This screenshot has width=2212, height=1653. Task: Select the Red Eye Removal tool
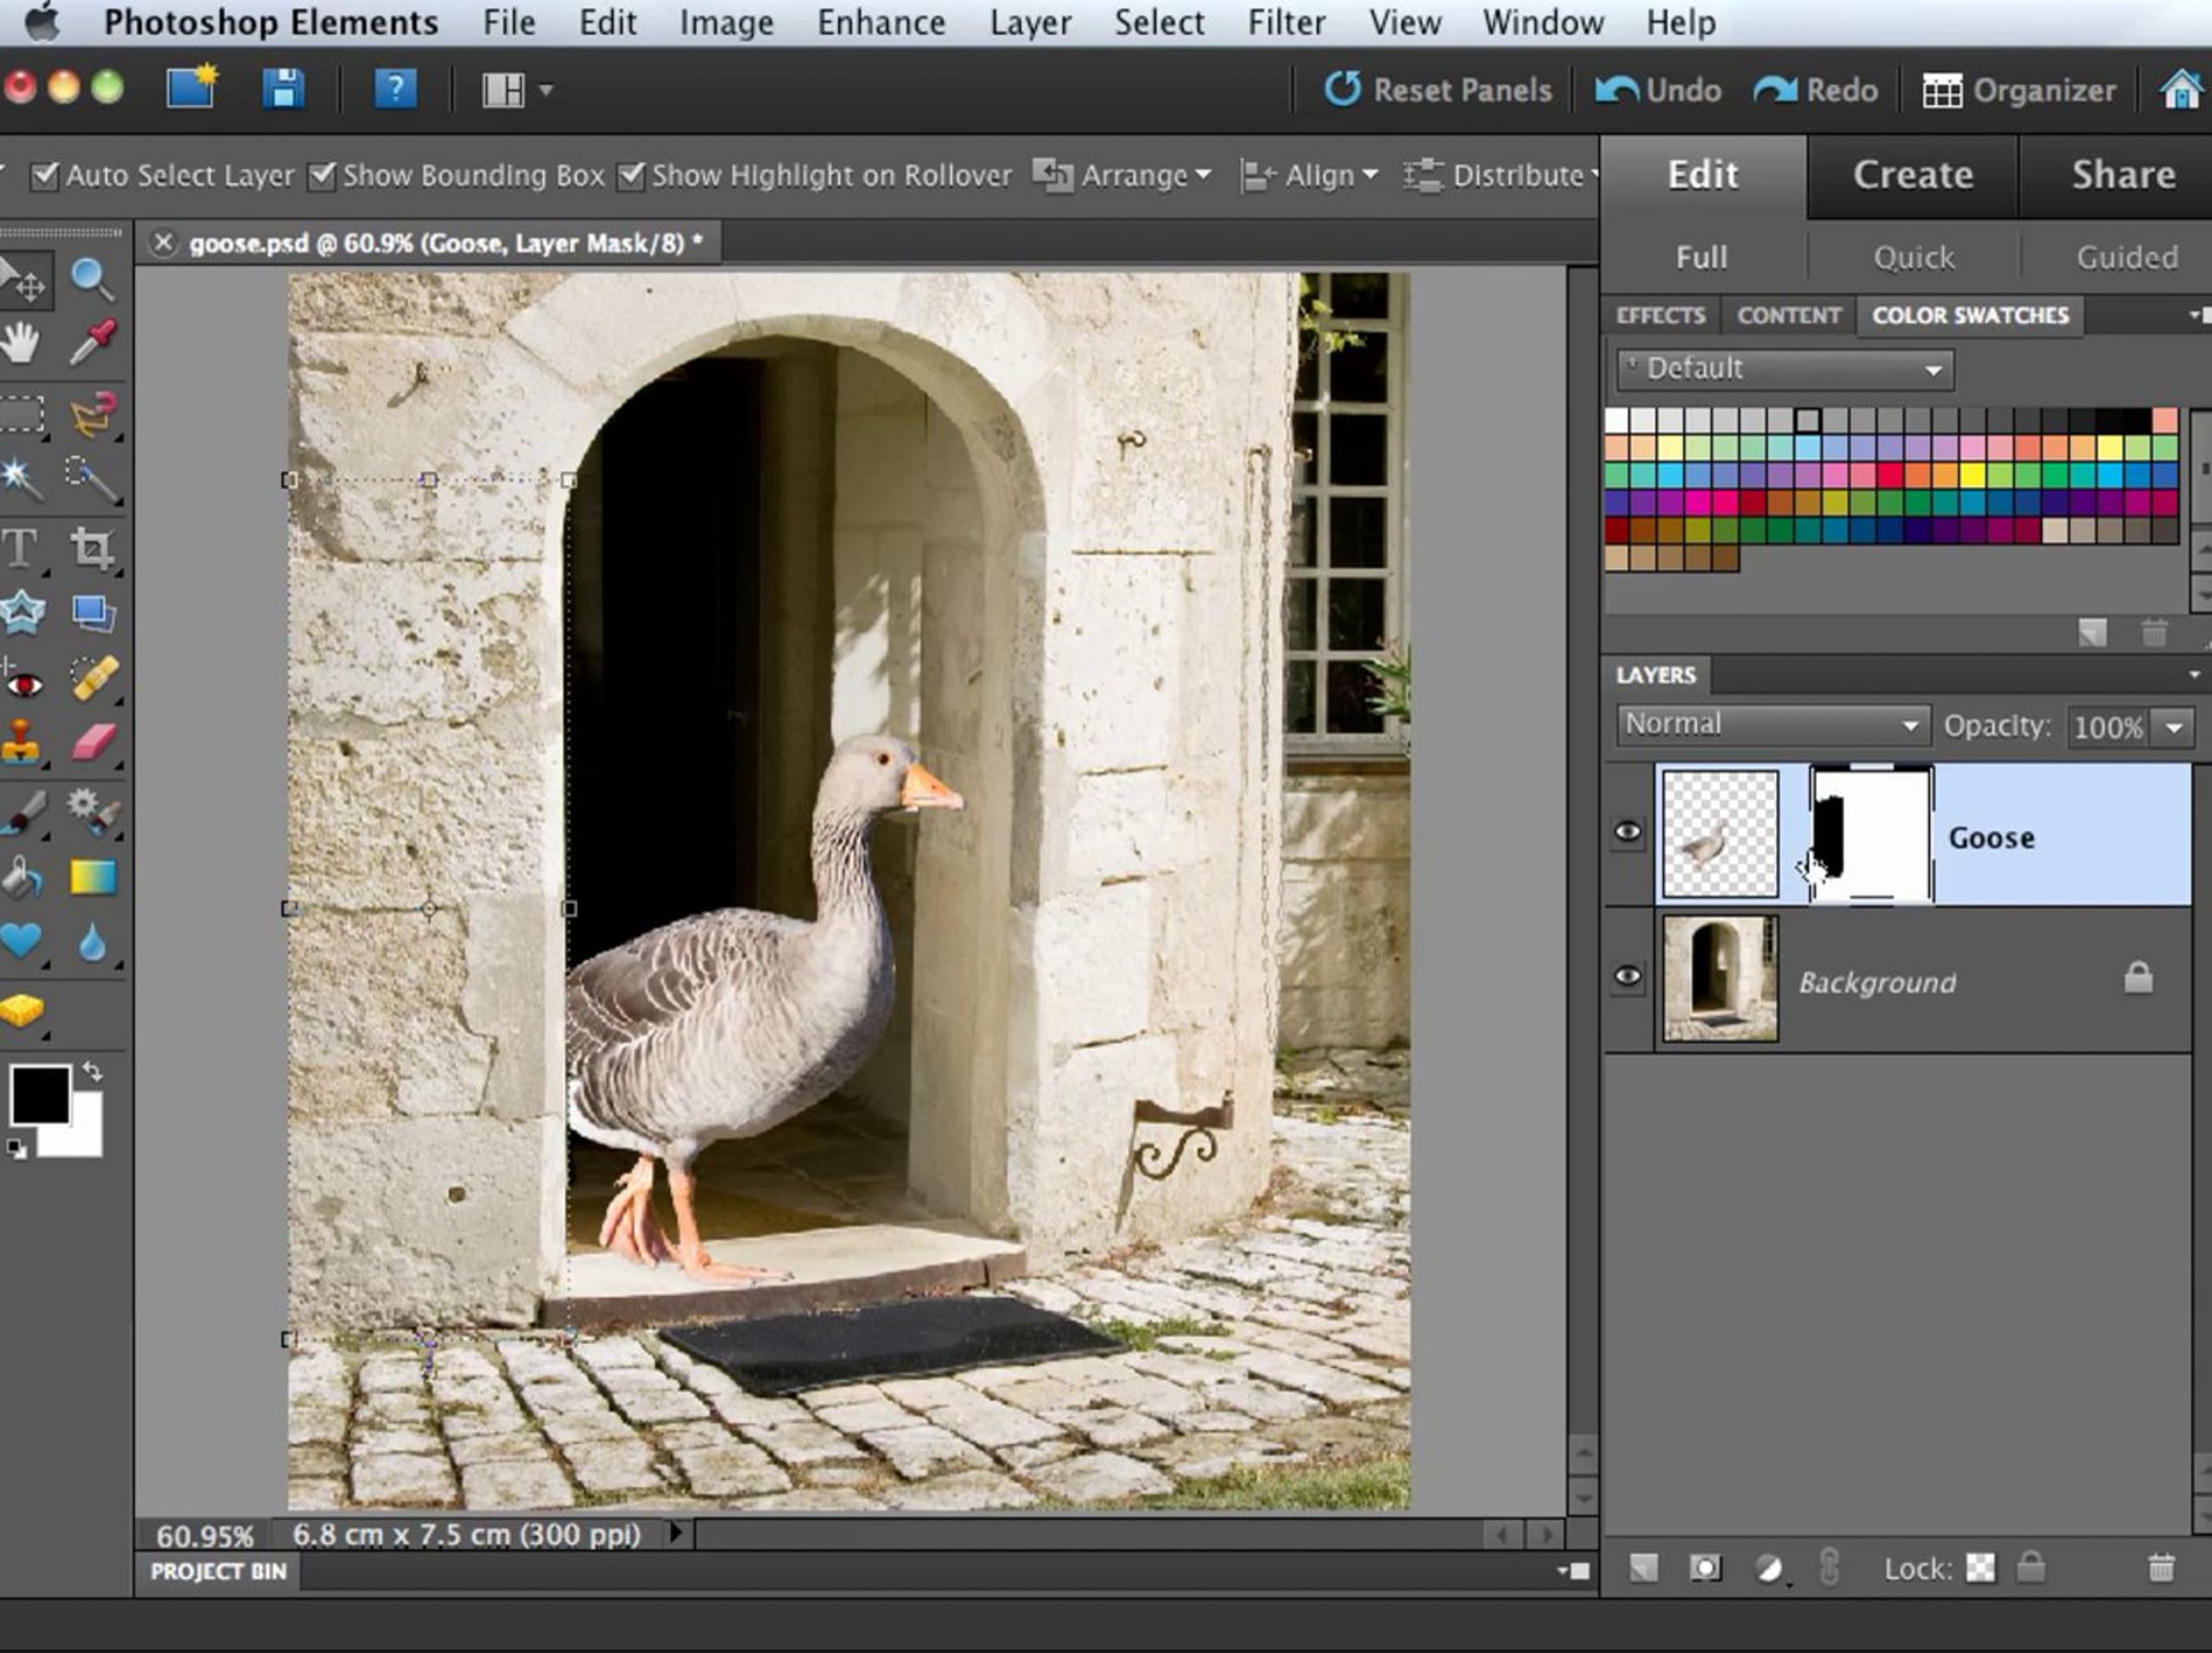pyautogui.click(x=24, y=683)
